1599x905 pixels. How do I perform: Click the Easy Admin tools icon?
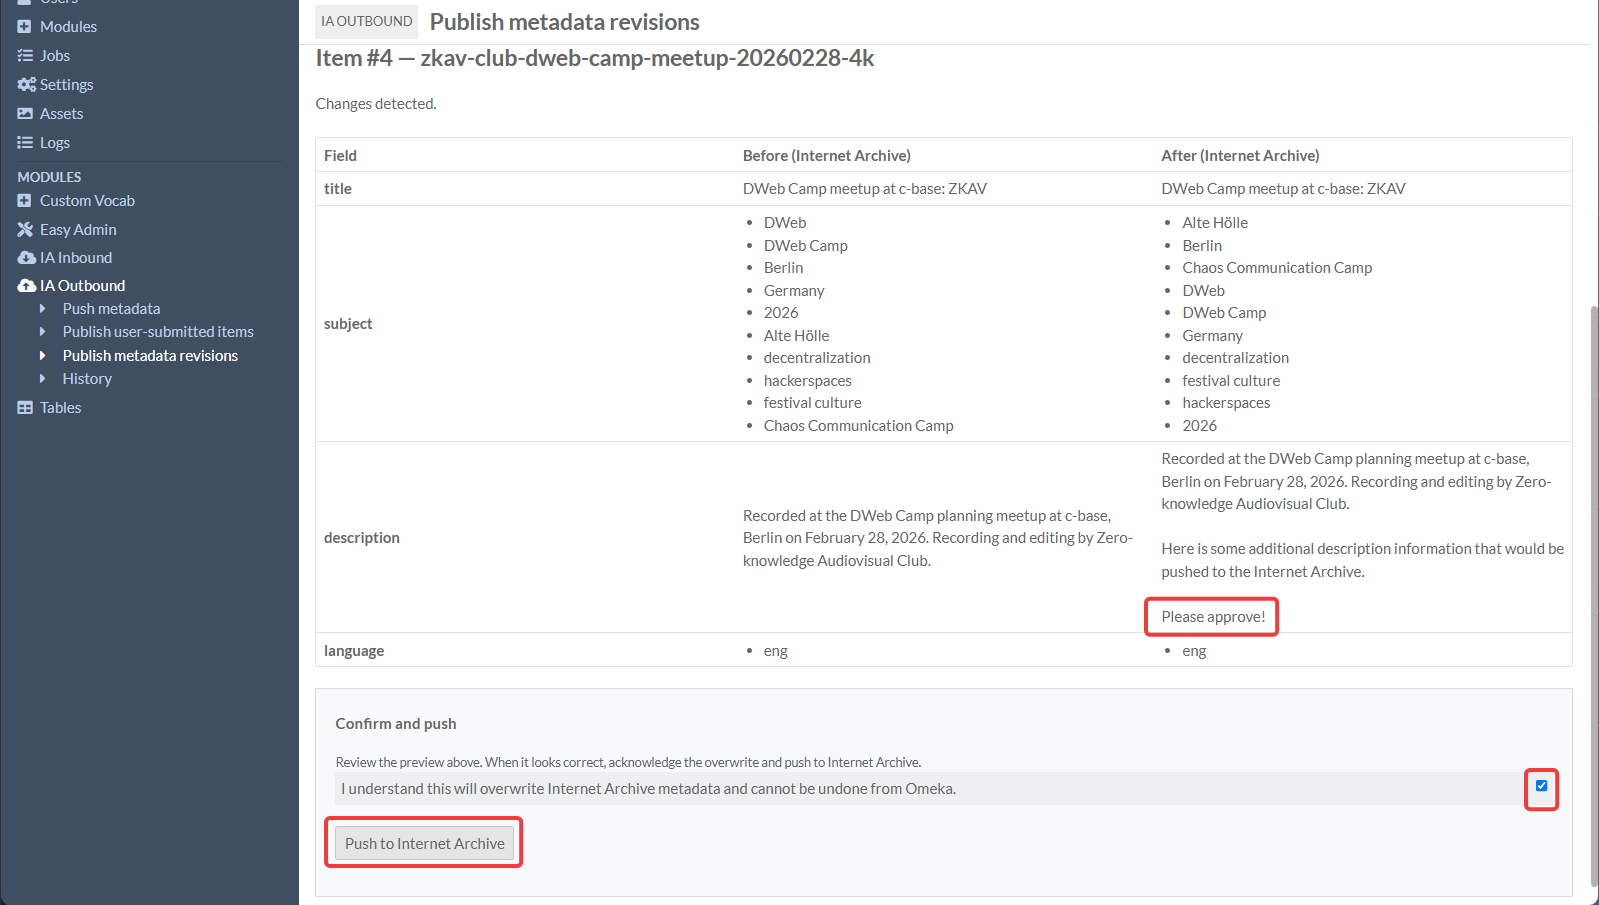tap(25, 230)
